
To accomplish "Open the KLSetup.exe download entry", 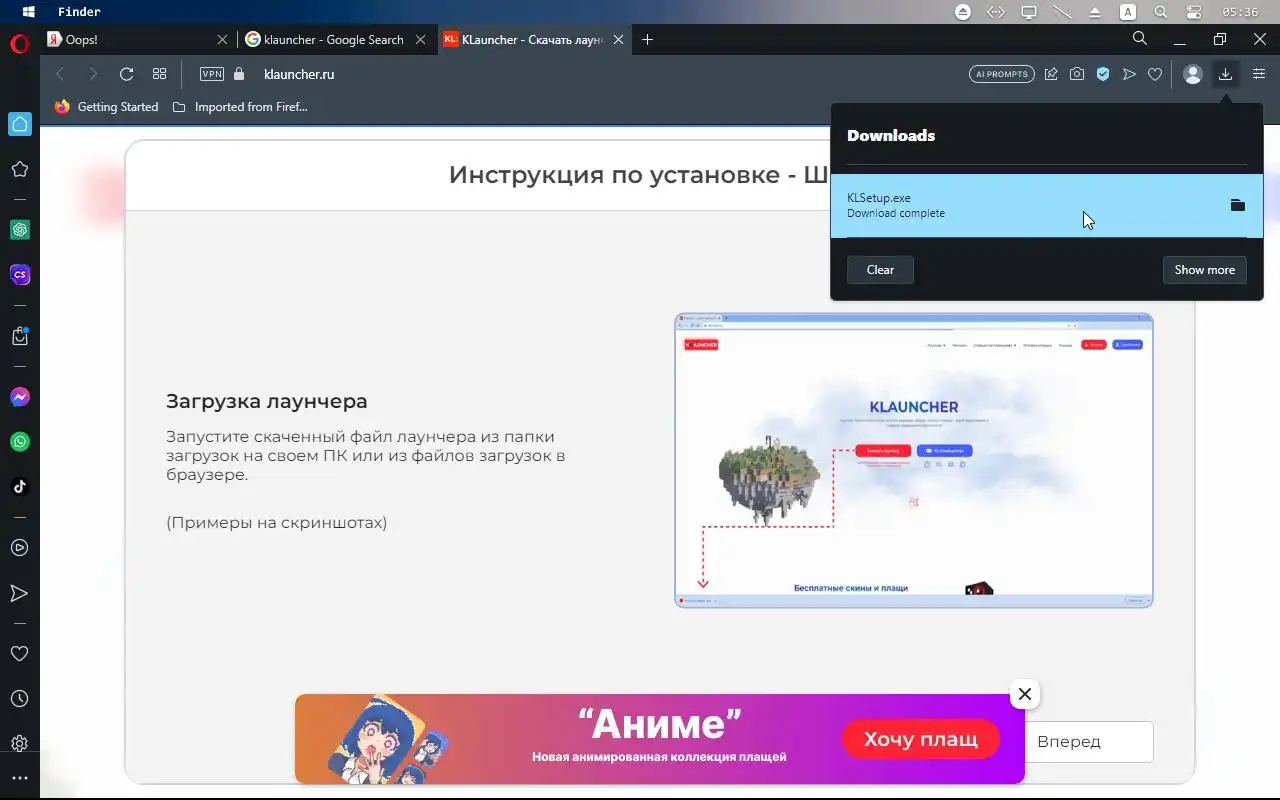I will 1047,205.
